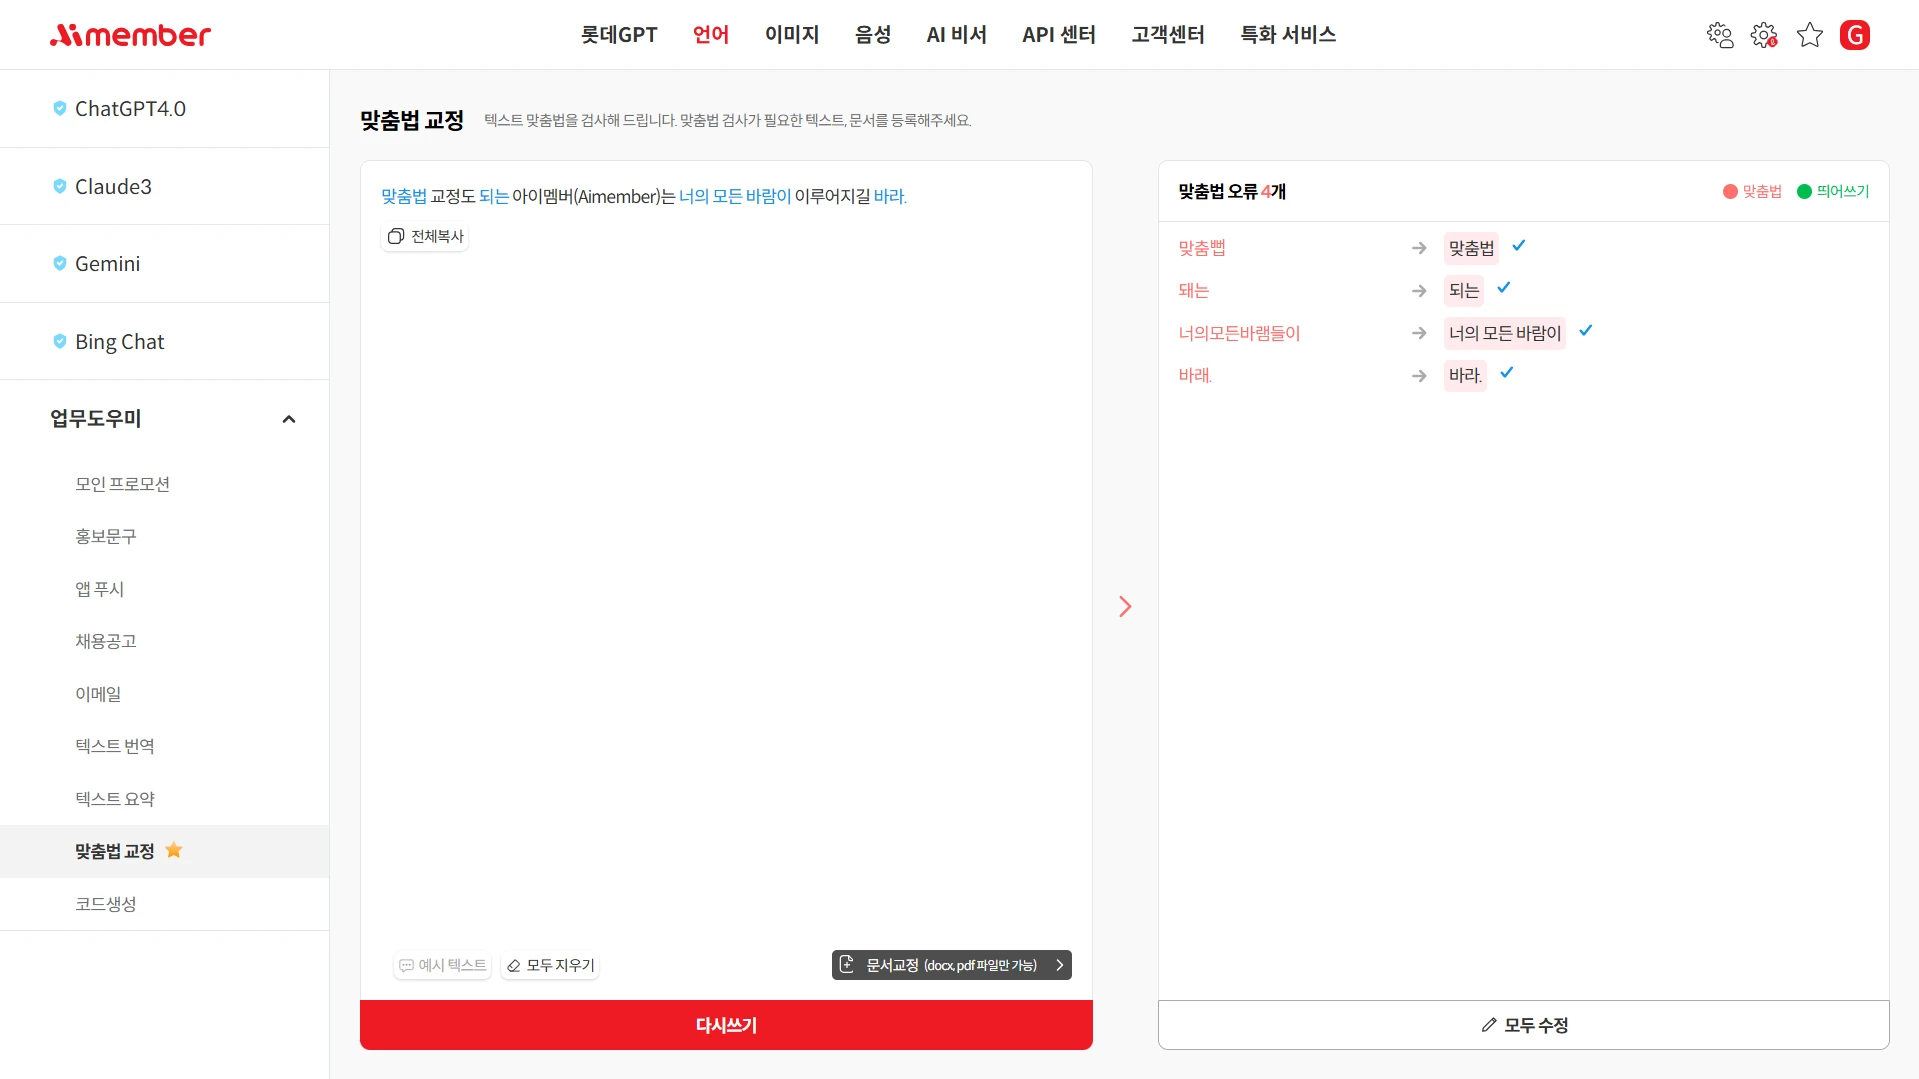The width and height of the screenshot is (1919, 1079).
Task: Accept the 너의 모든 바람이 correction checkmark
Action: click(x=1585, y=331)
